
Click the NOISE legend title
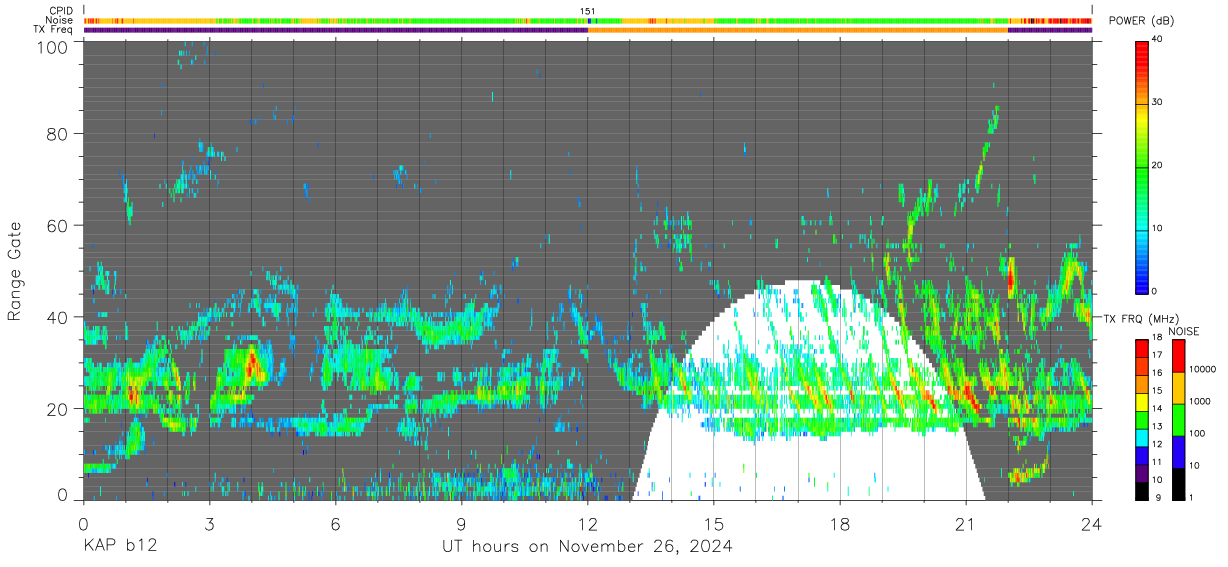(1183, 331)
